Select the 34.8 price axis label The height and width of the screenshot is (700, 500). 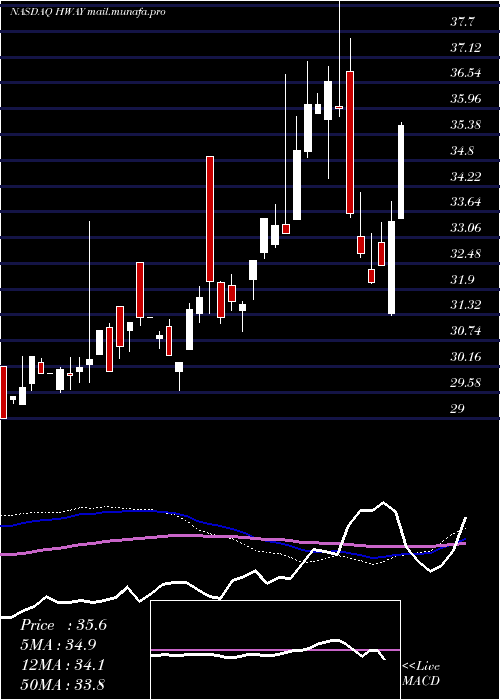click(x=462, y=150)
